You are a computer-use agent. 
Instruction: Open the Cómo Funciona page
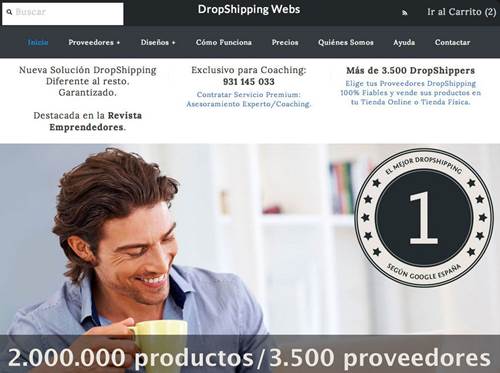pos(224,42)
